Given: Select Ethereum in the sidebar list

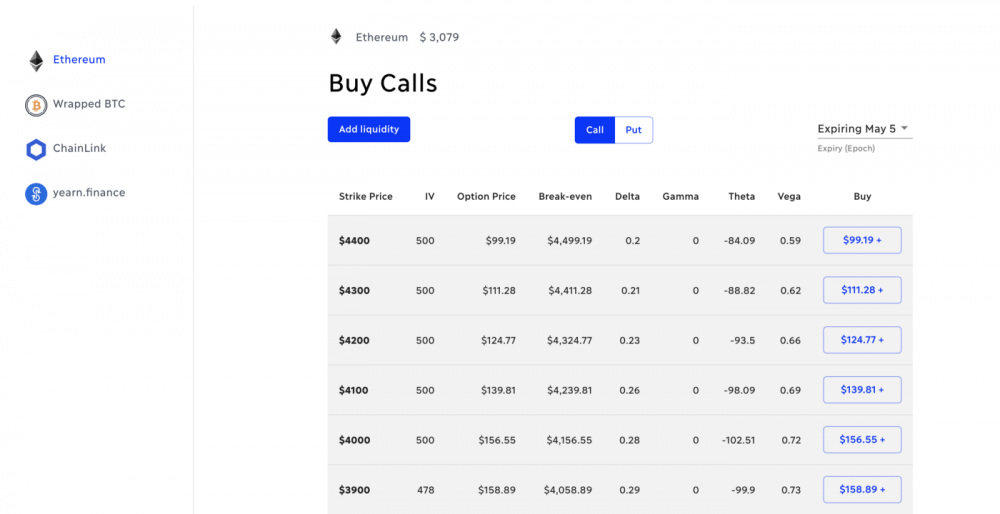Looking at the screenshot, I should (x=79, y=59).
